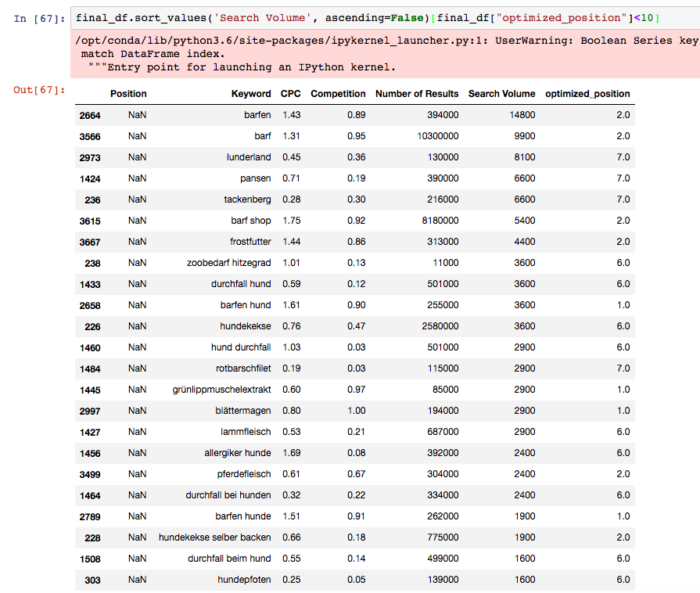Click the keyword cell 'barfen hunde'
The height and width of the screenshot is (593, 700).
[x=243, y=516]
